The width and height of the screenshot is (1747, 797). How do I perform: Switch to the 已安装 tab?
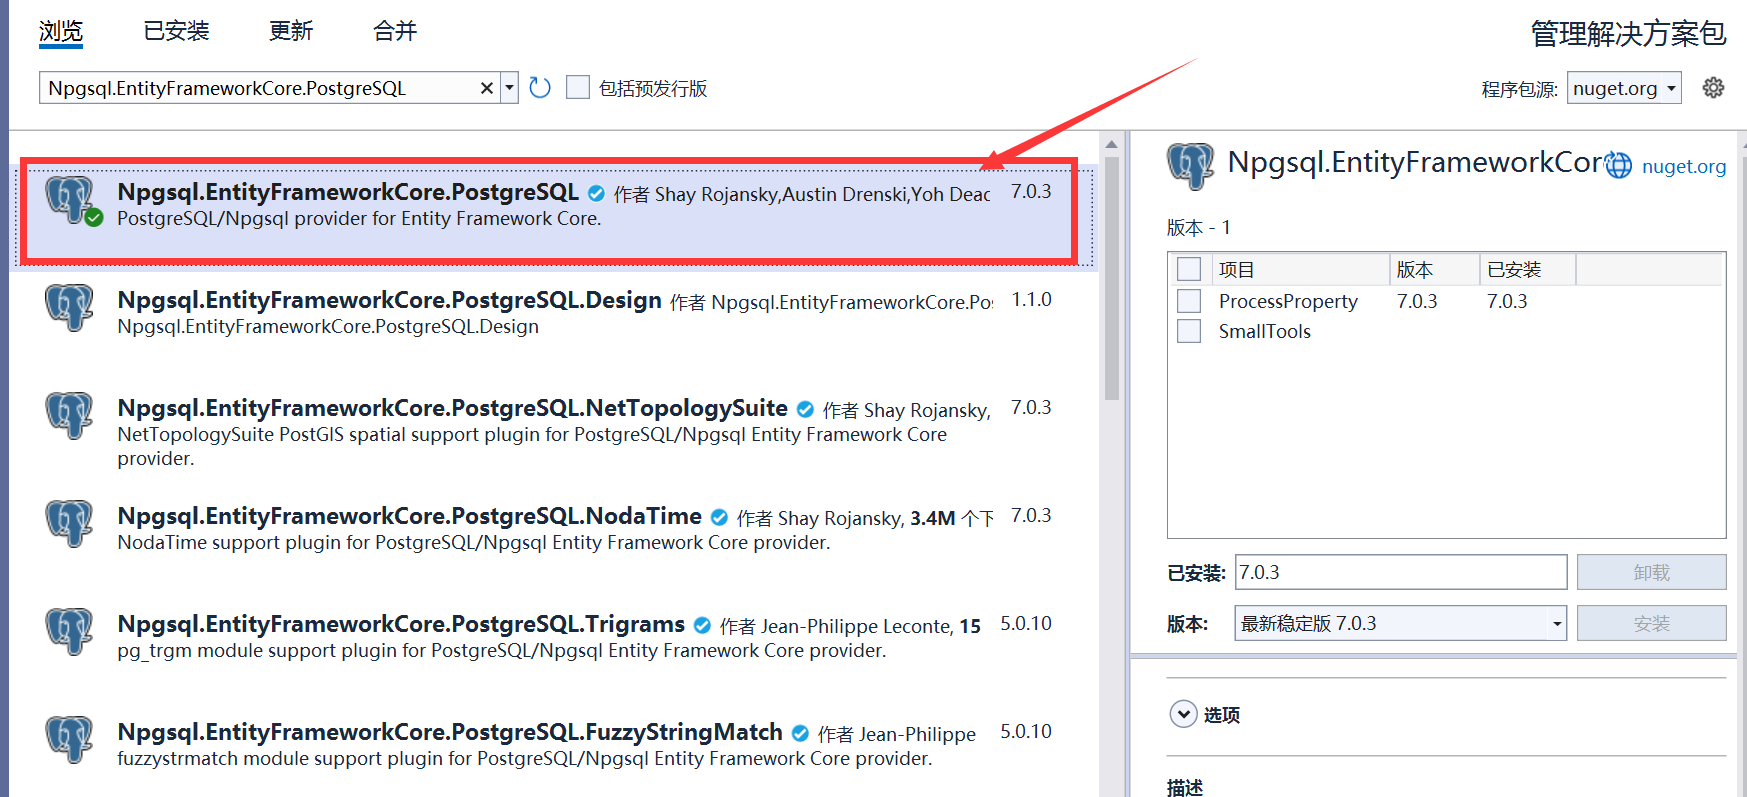(x=177, y=31)
